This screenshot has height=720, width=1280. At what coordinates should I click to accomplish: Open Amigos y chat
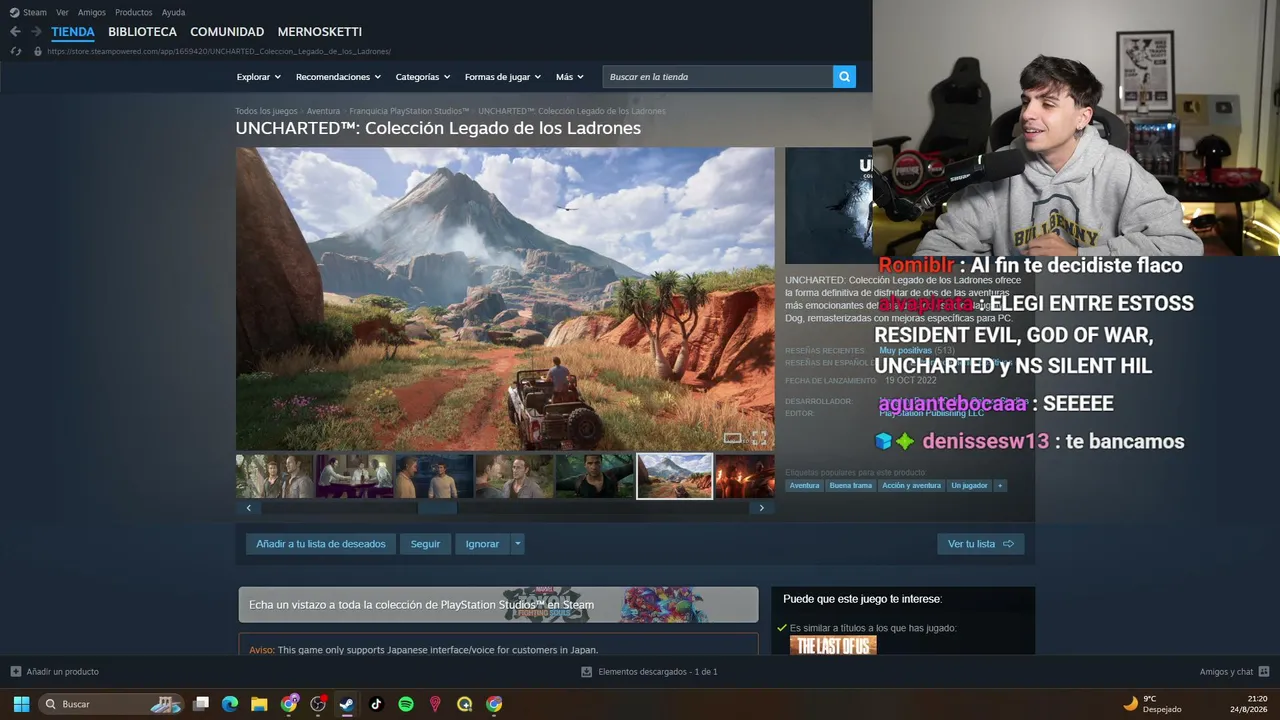coord(1234,672)
